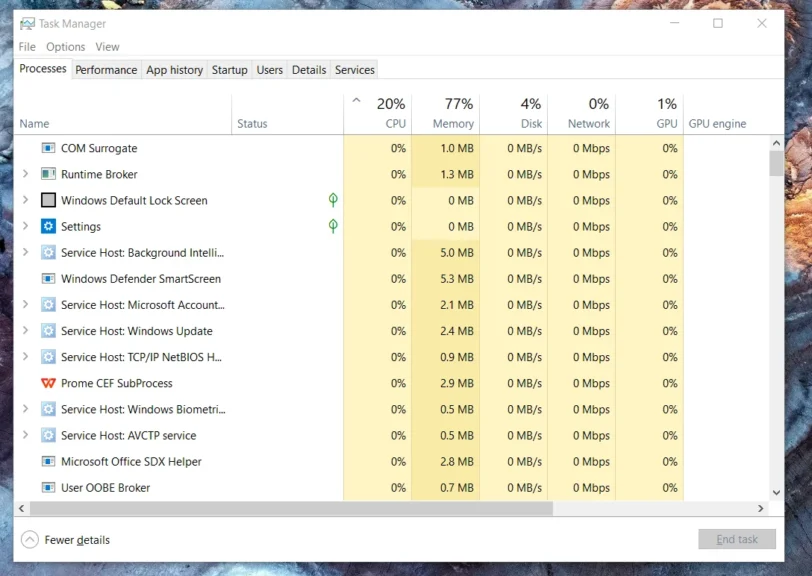Click the COM Surrogate process icon
This screenshot has height=576, width=812.
tap(48, 148)
